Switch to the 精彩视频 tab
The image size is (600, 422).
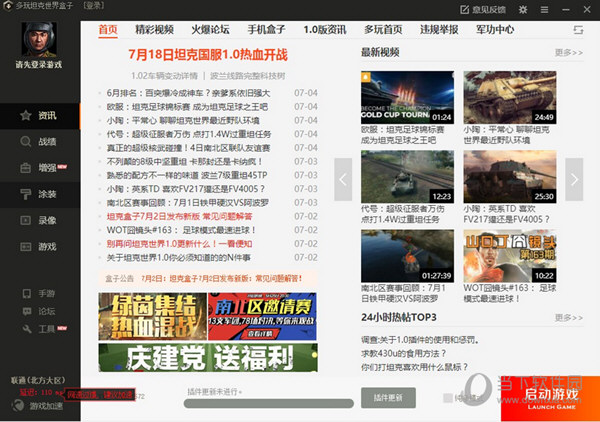(154, 29)
